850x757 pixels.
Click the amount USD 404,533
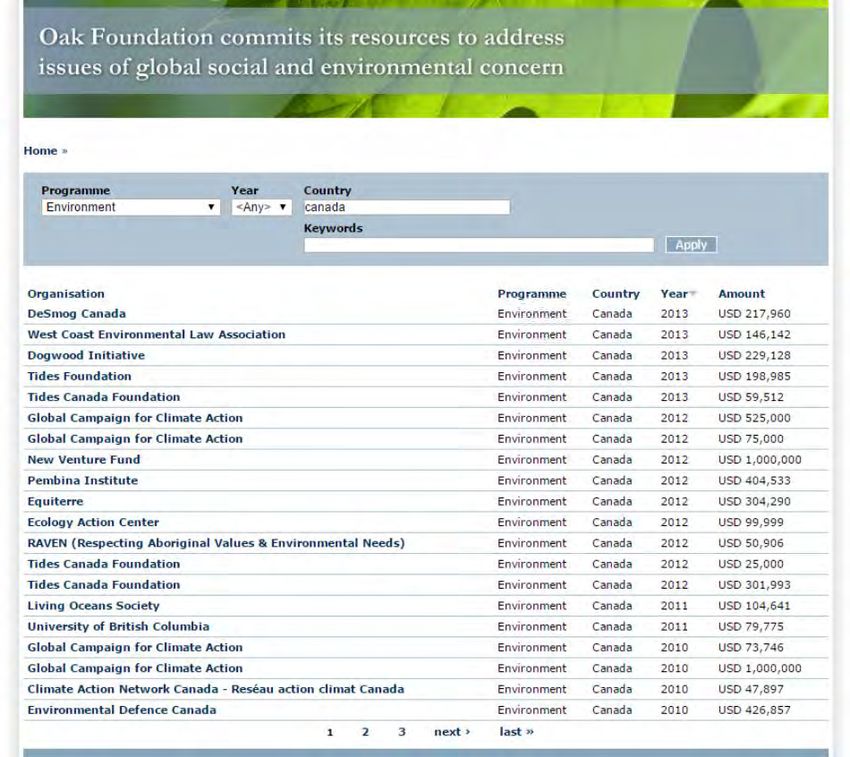coord(754,481)
